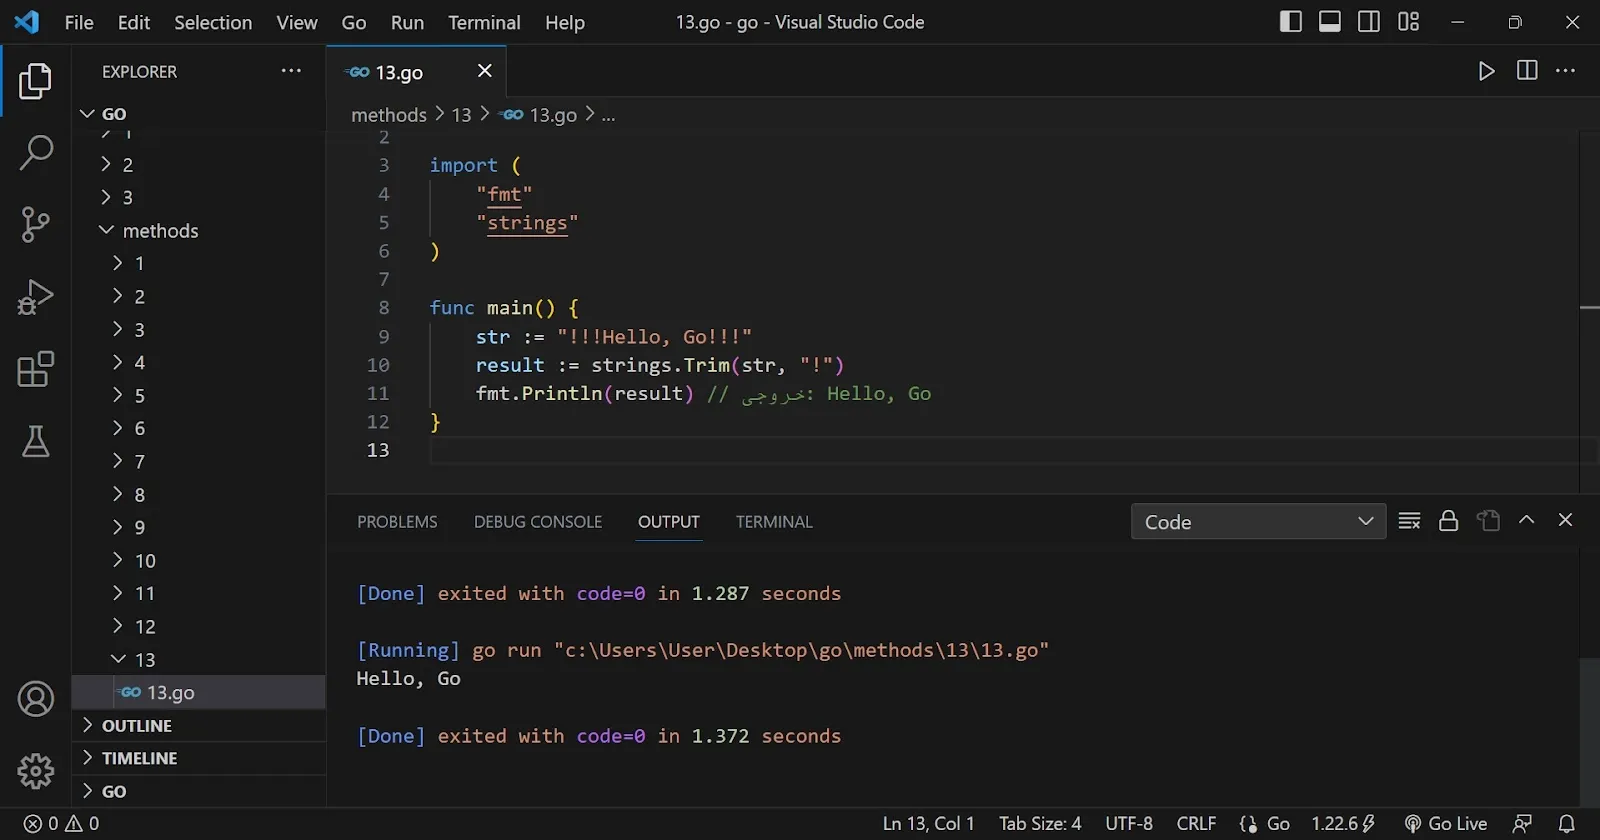Open the Accounts icon in activity bar
This screenshot has height=840, width=1600.
pyautogui.click(x=36, y=699)
